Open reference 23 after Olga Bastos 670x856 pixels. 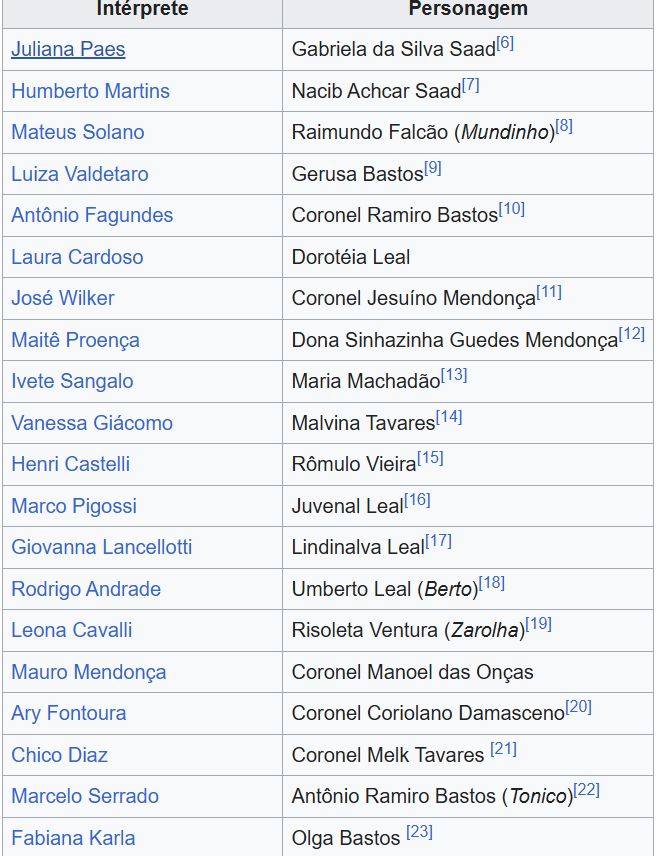(x=420, y=832)
